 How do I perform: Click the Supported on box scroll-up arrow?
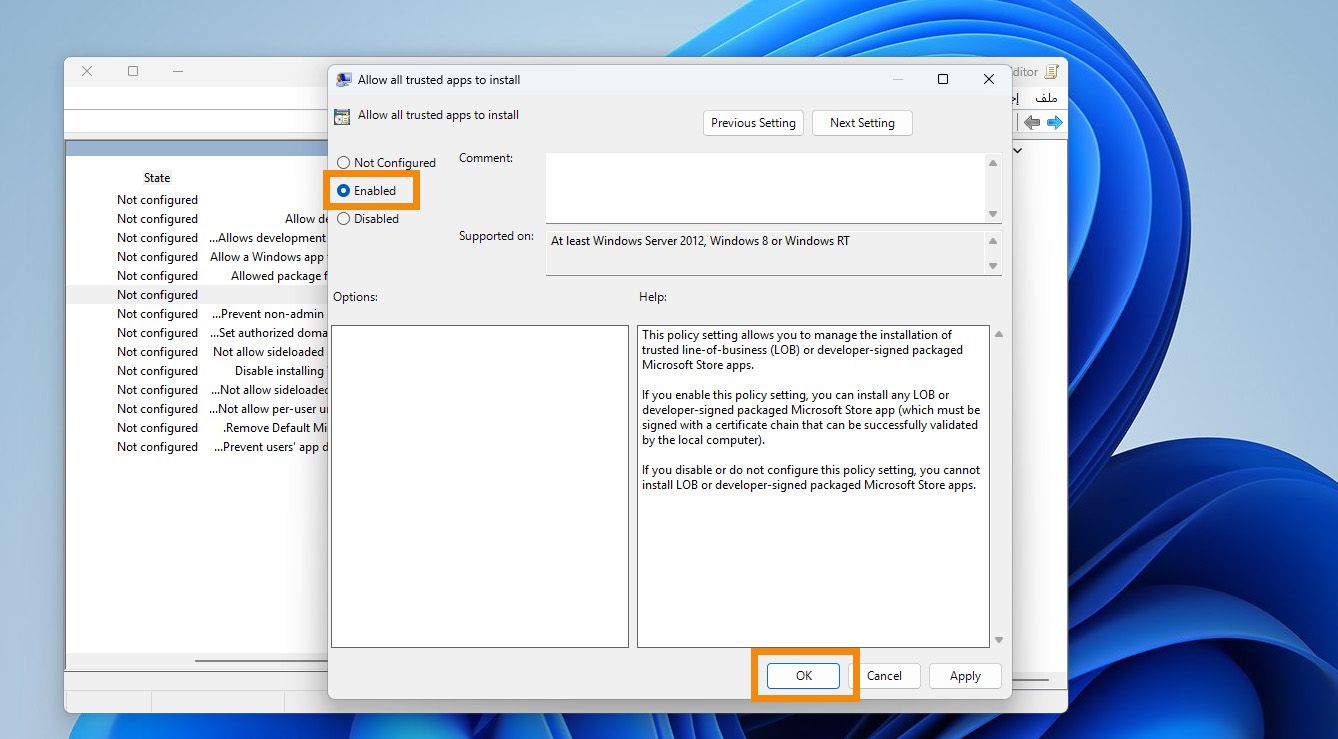point(993,241)
